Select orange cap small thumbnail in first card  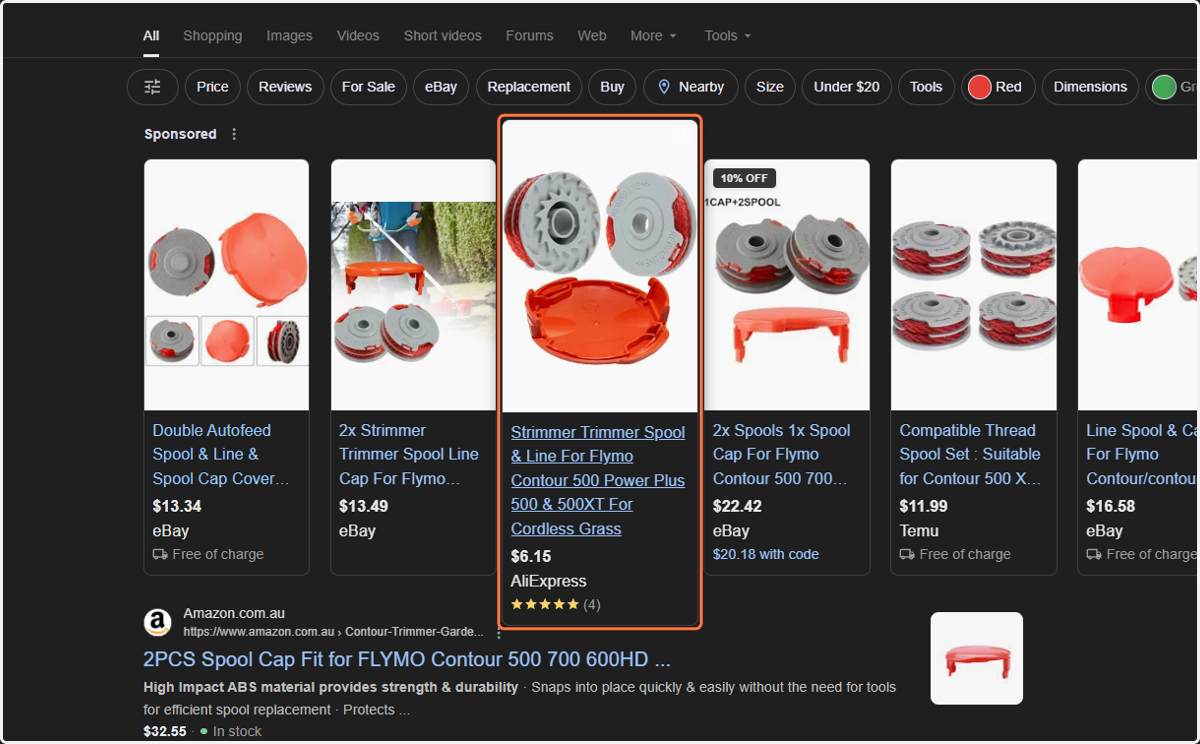[227, 340]
